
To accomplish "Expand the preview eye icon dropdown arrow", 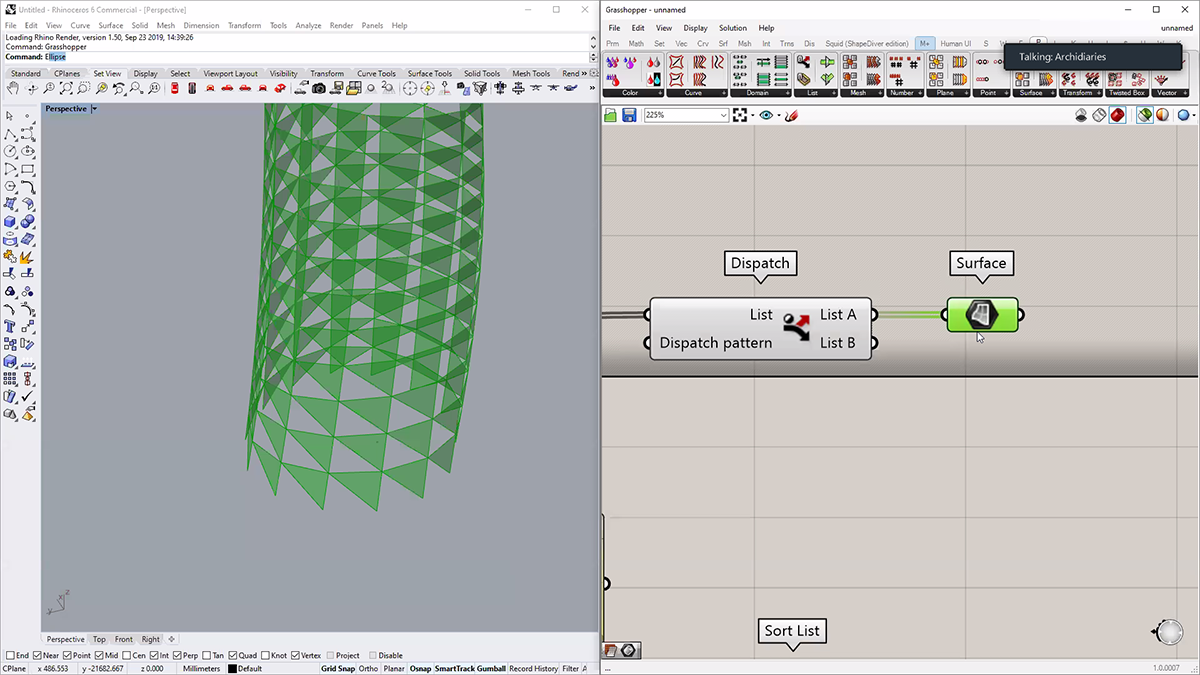I will [778, 116].
